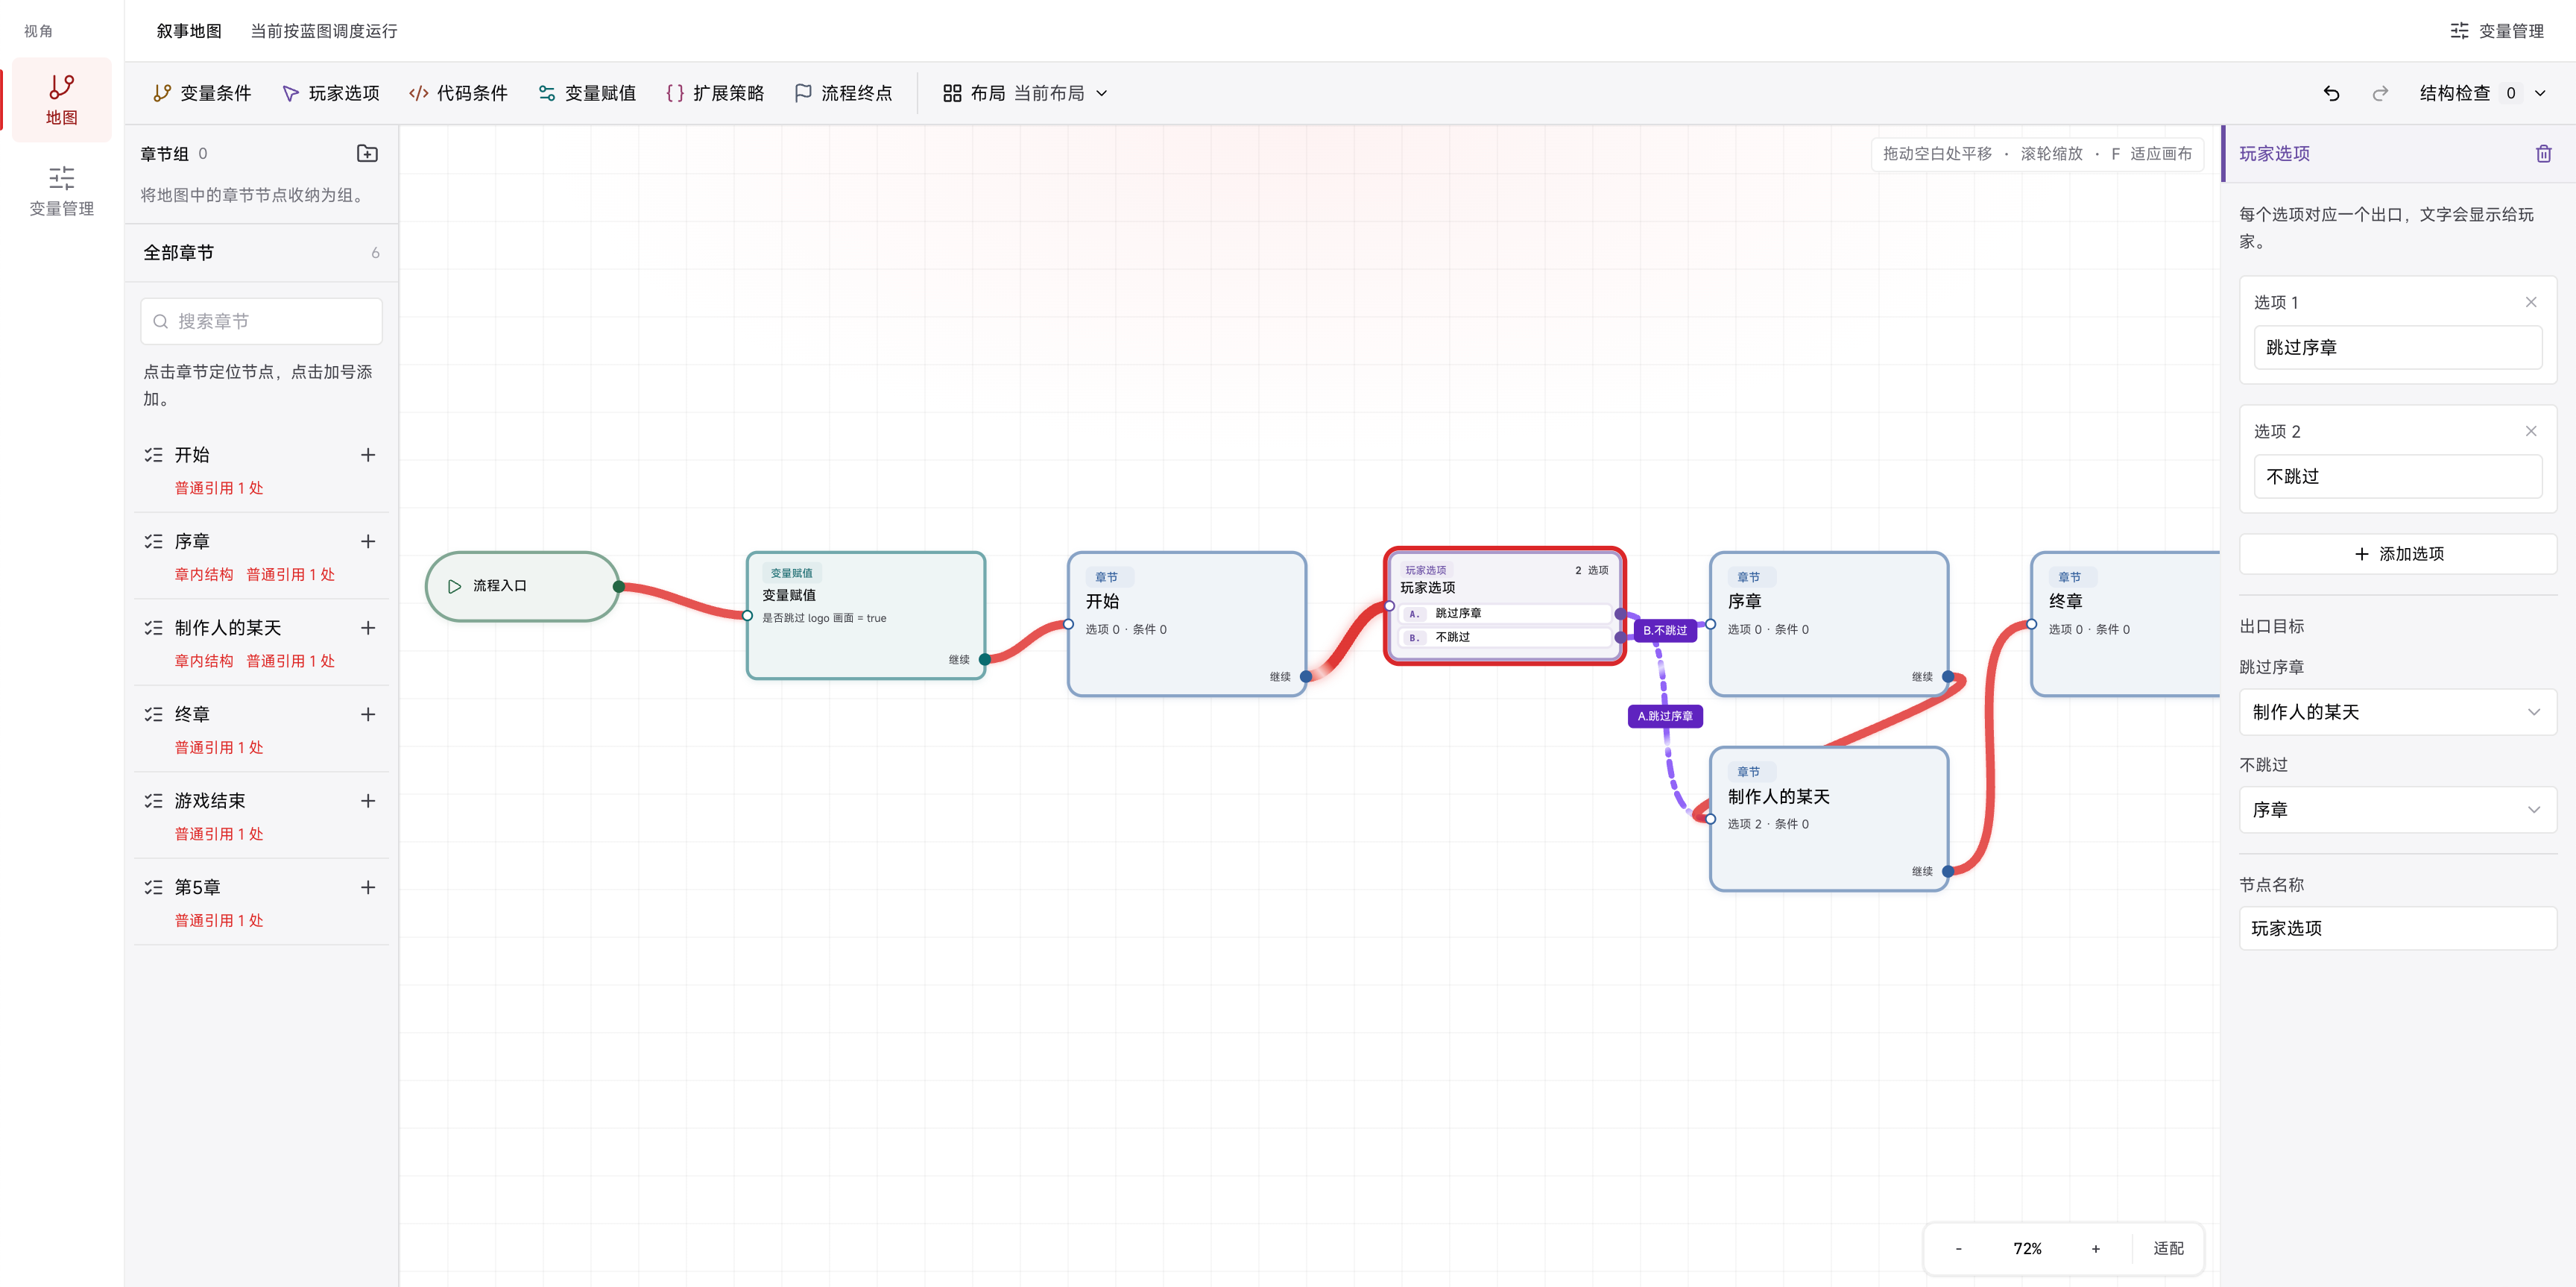The width and height of the screenshot is (2576, 1287).
Task: Select the 变量条件 tool
Action: [x=202, y=93]
